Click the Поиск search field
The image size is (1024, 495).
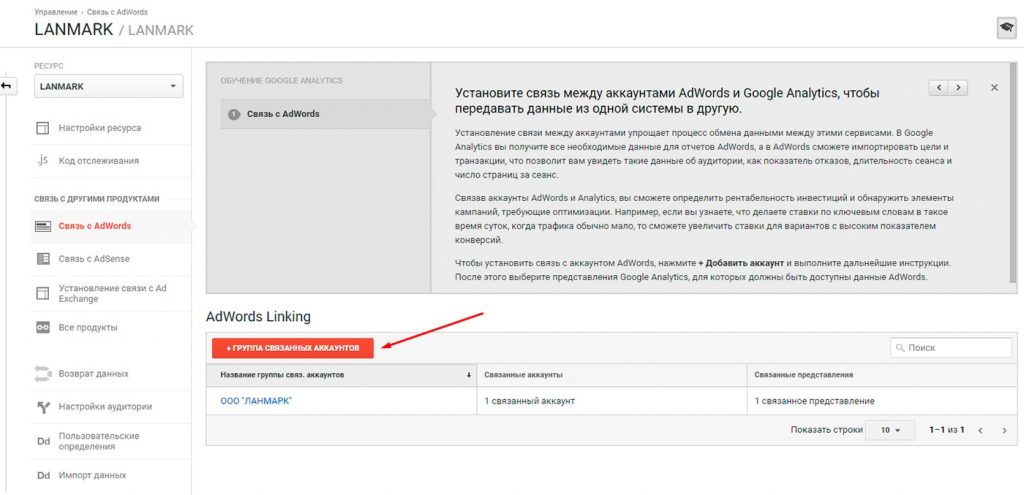tap(951, 348)
